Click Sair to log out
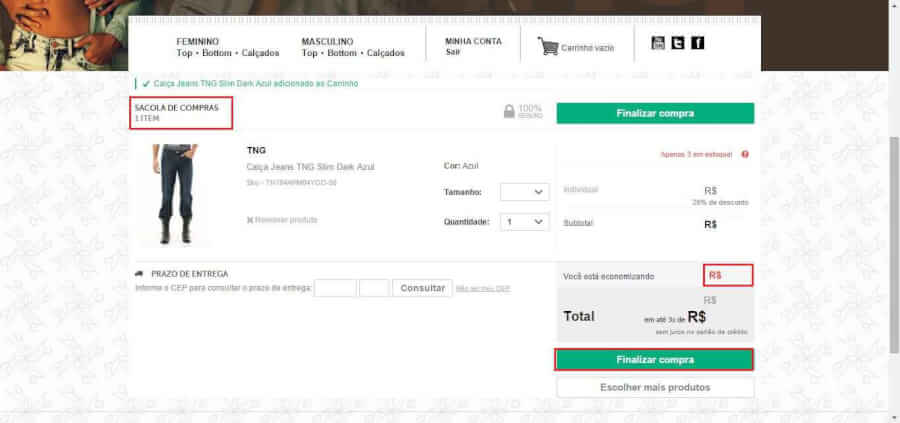900x423 pixels. pyautogui.click(x=451, y=52)
